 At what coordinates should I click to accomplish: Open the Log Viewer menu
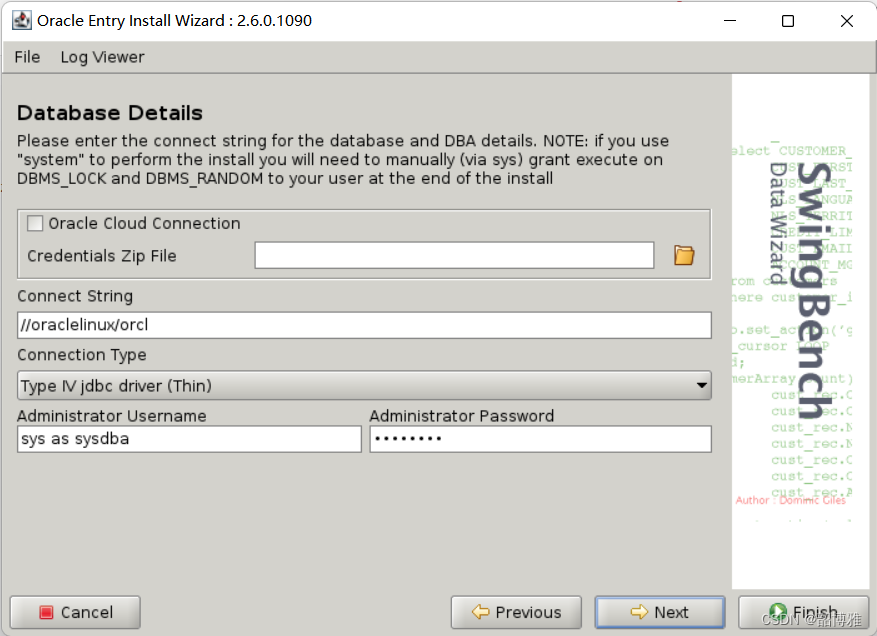pyautogui.click(x=101, y=57)
